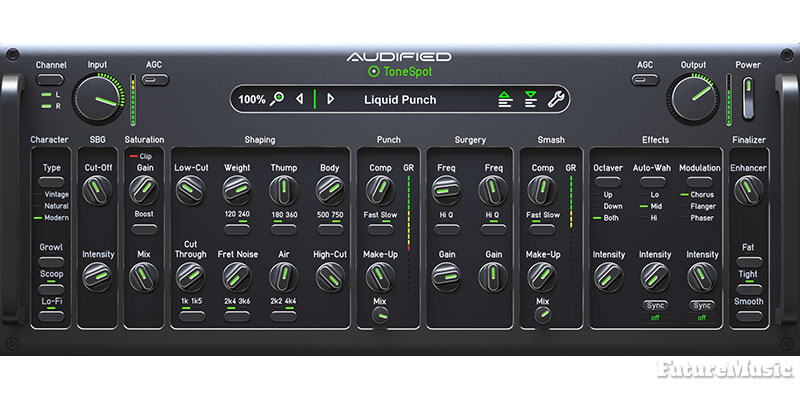
Task: Click the load preset up-arrow icon
Action: [505, 99]
